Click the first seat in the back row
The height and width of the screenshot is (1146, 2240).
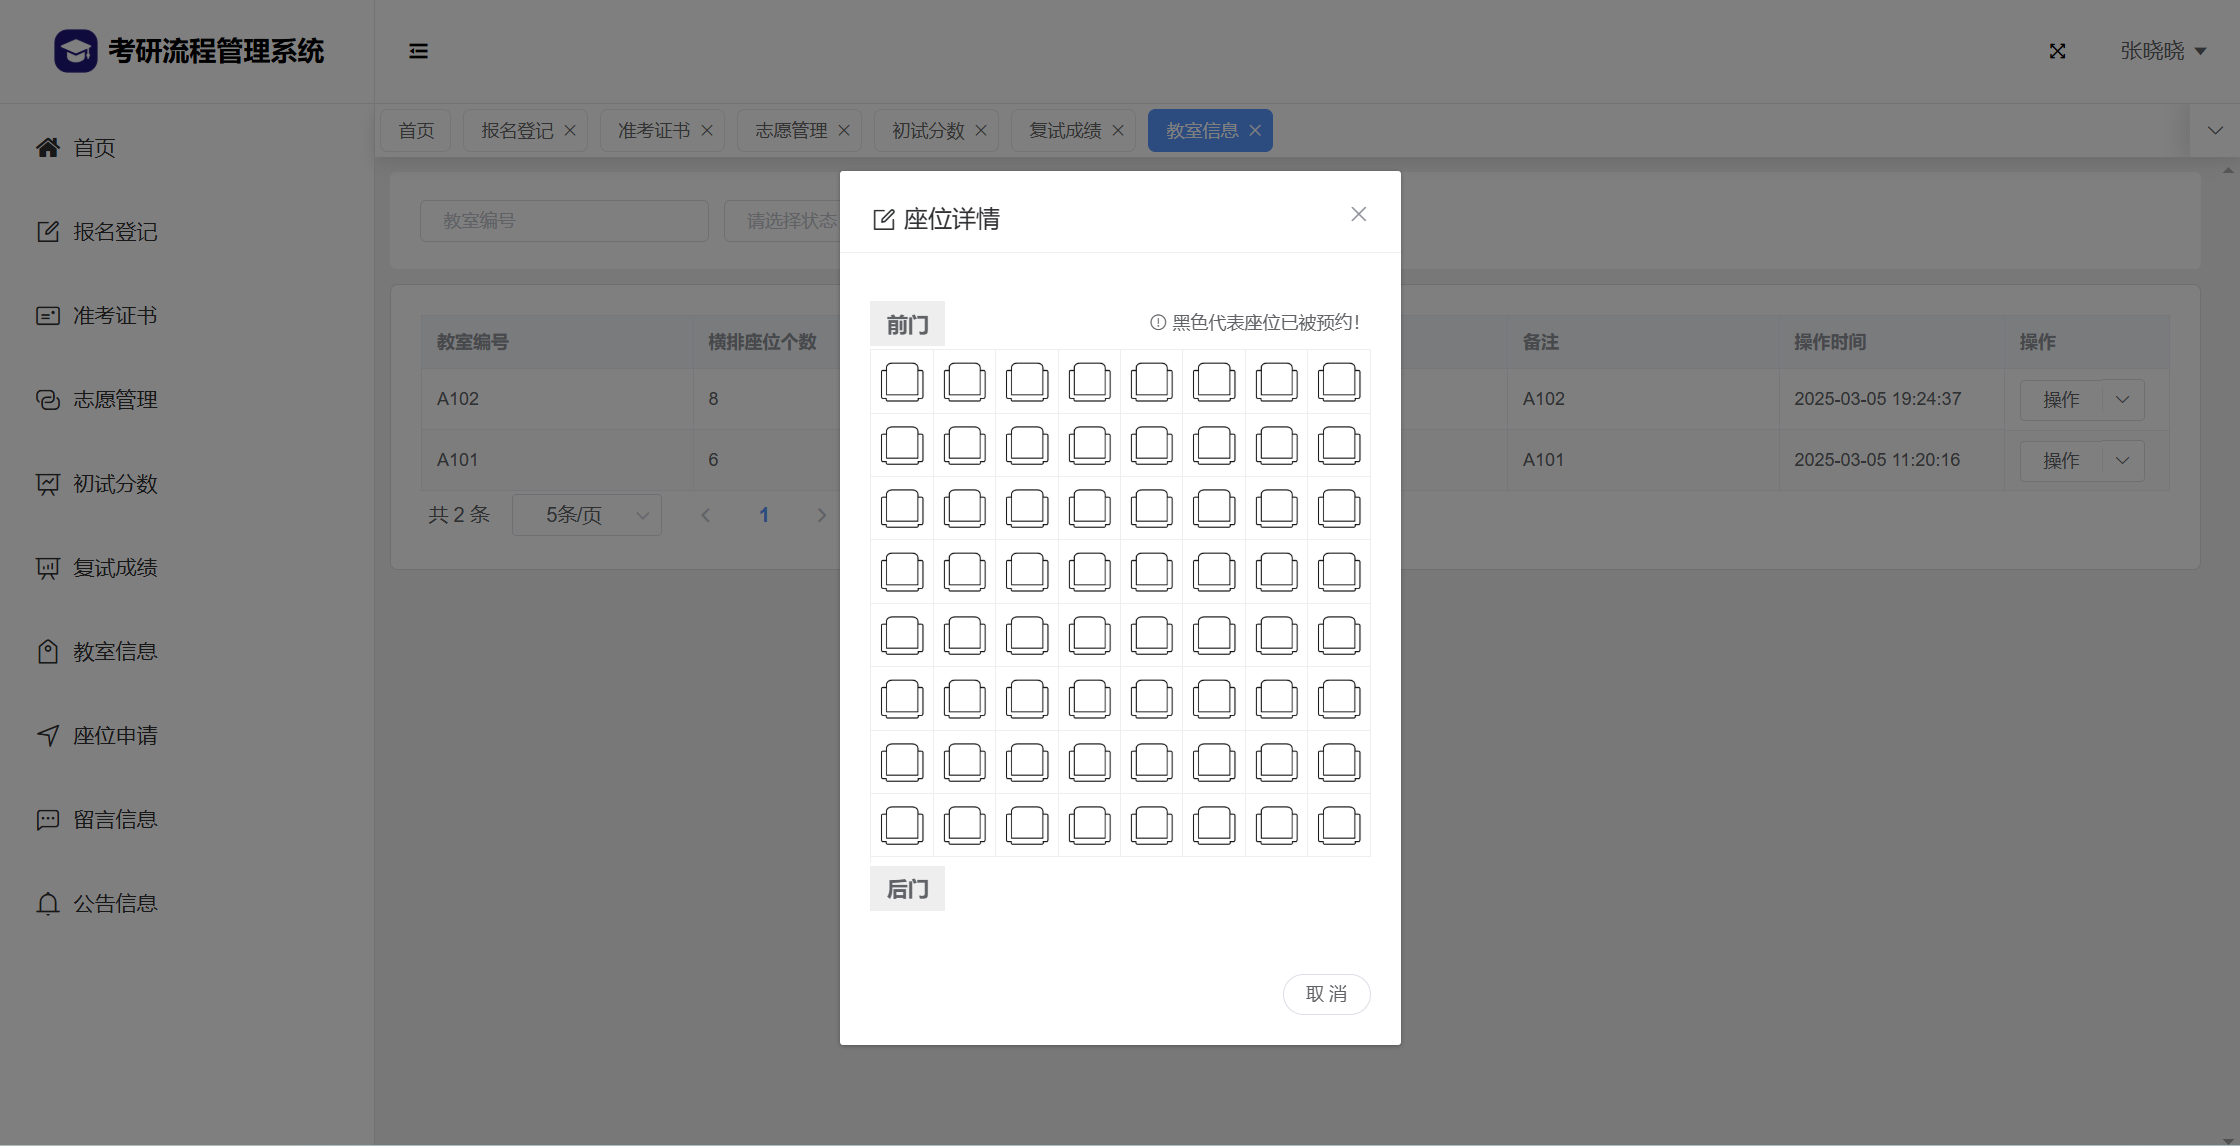[902, 825]
